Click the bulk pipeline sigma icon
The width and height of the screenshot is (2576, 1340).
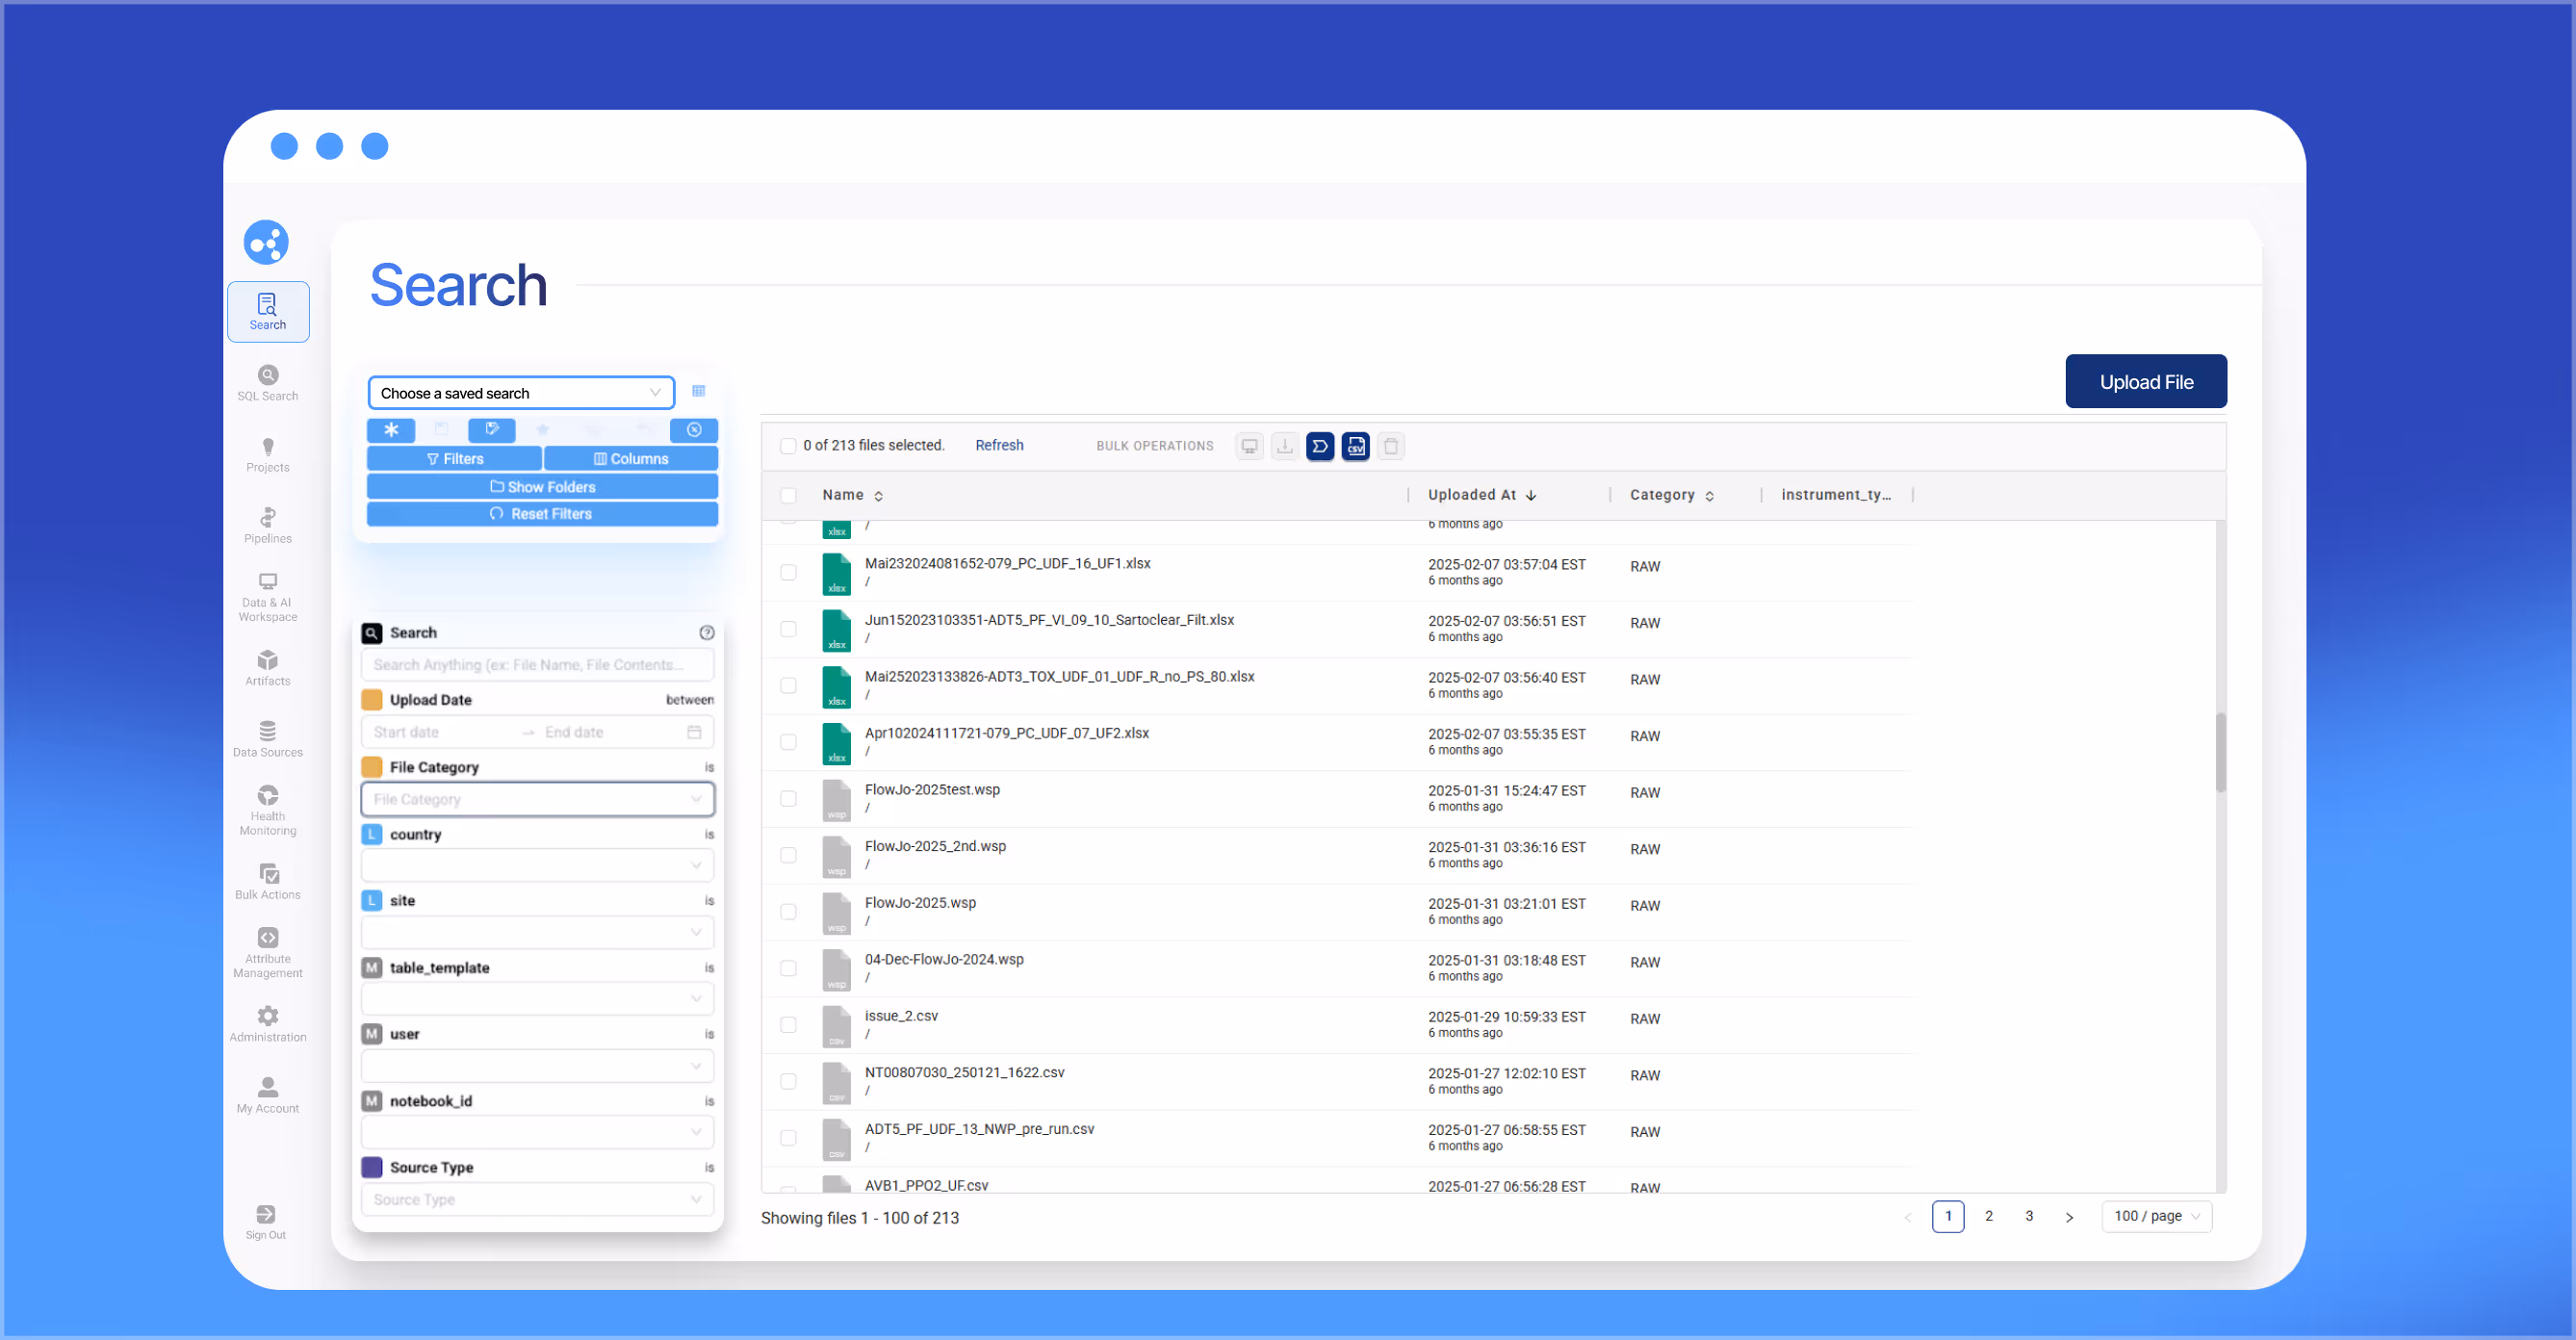[1320, 446]
